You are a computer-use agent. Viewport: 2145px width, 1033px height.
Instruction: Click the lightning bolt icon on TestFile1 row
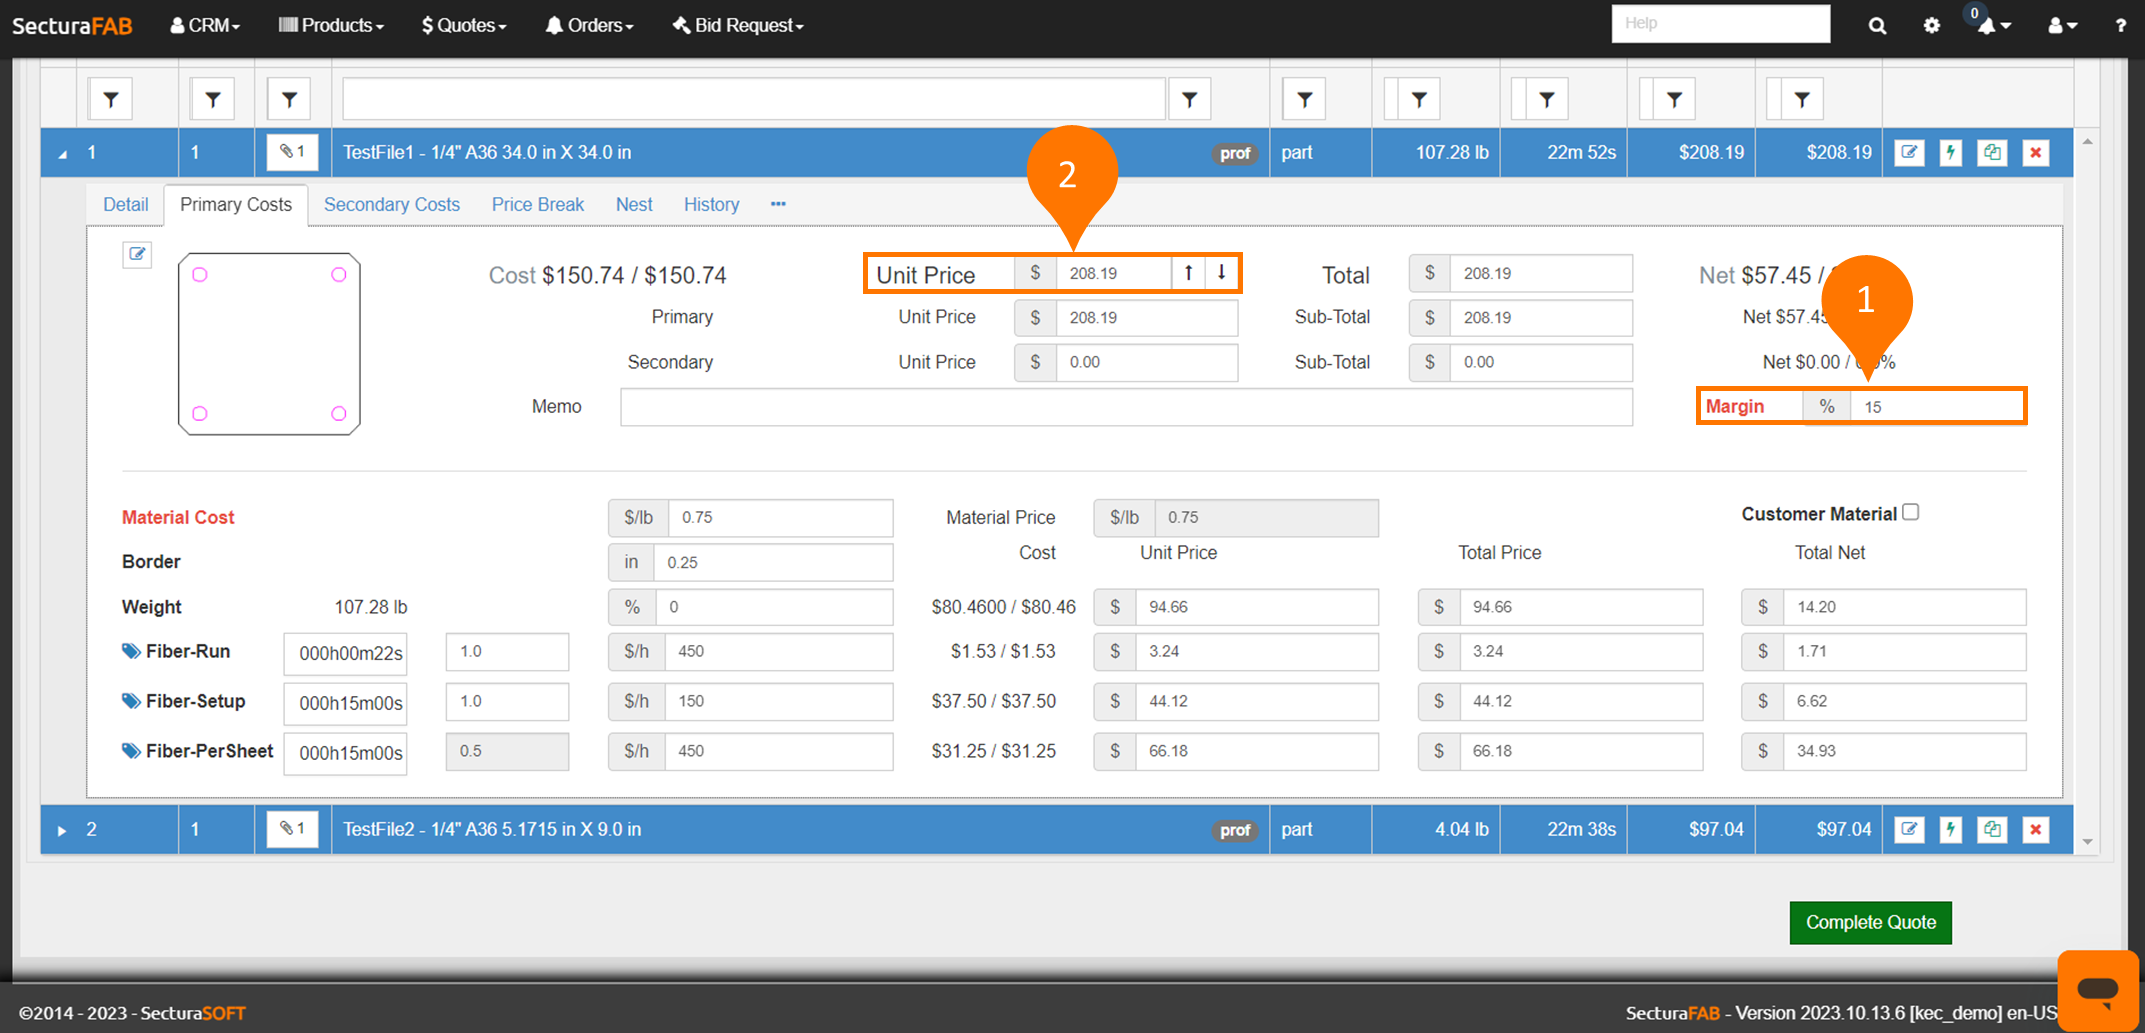[x=1950, y=153]
